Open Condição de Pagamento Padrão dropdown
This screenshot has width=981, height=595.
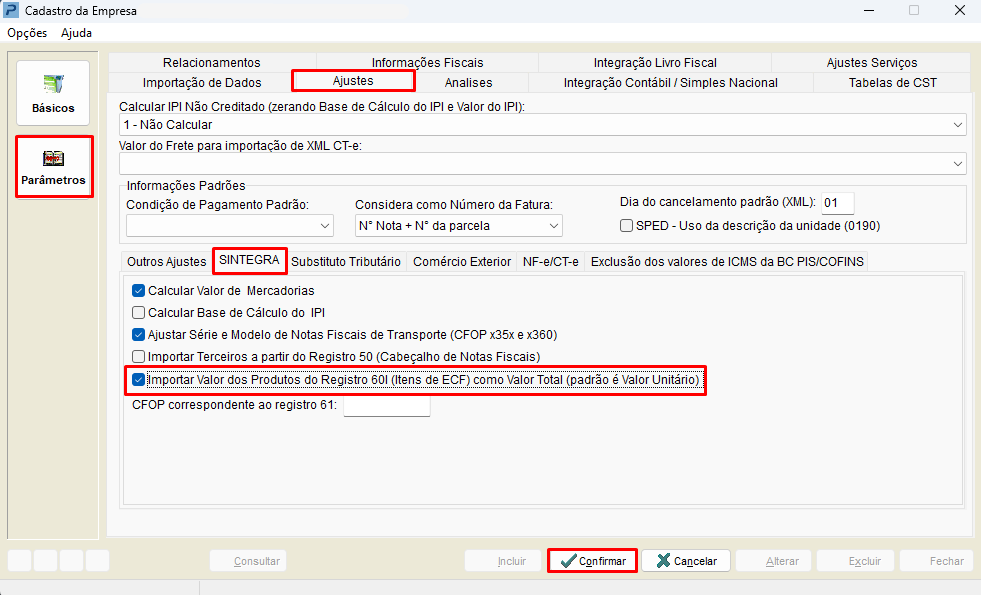325,226
